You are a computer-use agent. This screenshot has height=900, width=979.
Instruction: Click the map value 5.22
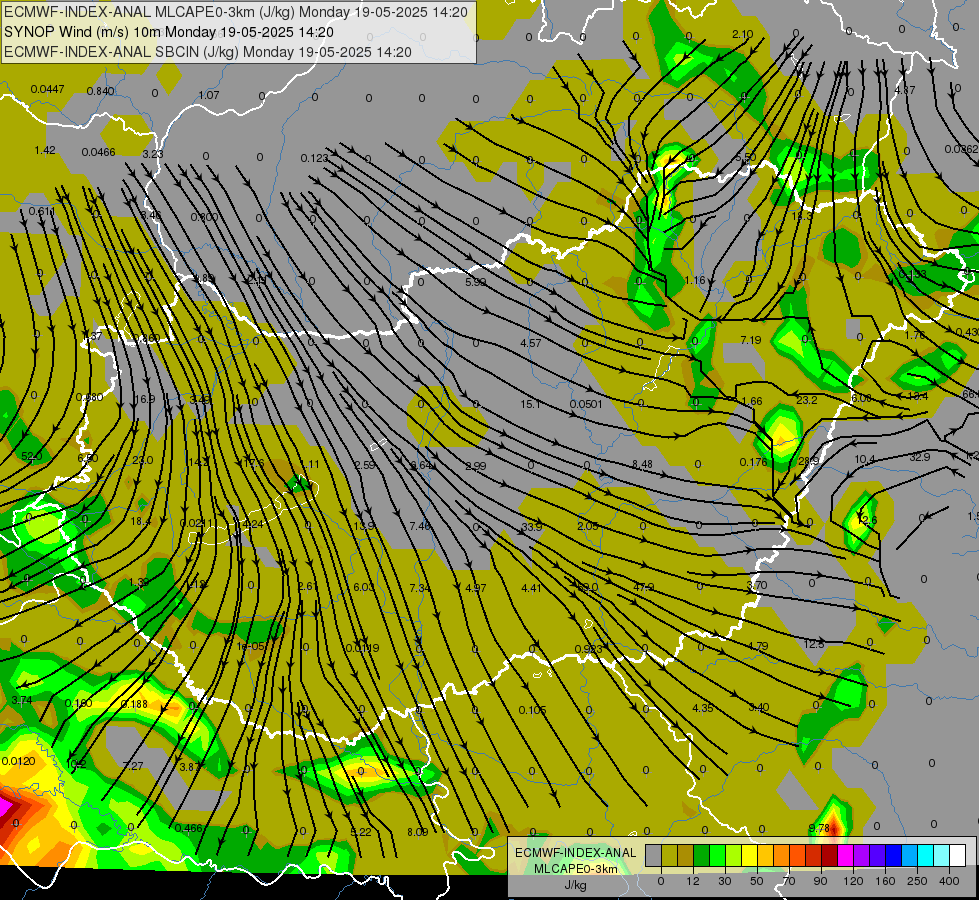(x=361, y=831)
